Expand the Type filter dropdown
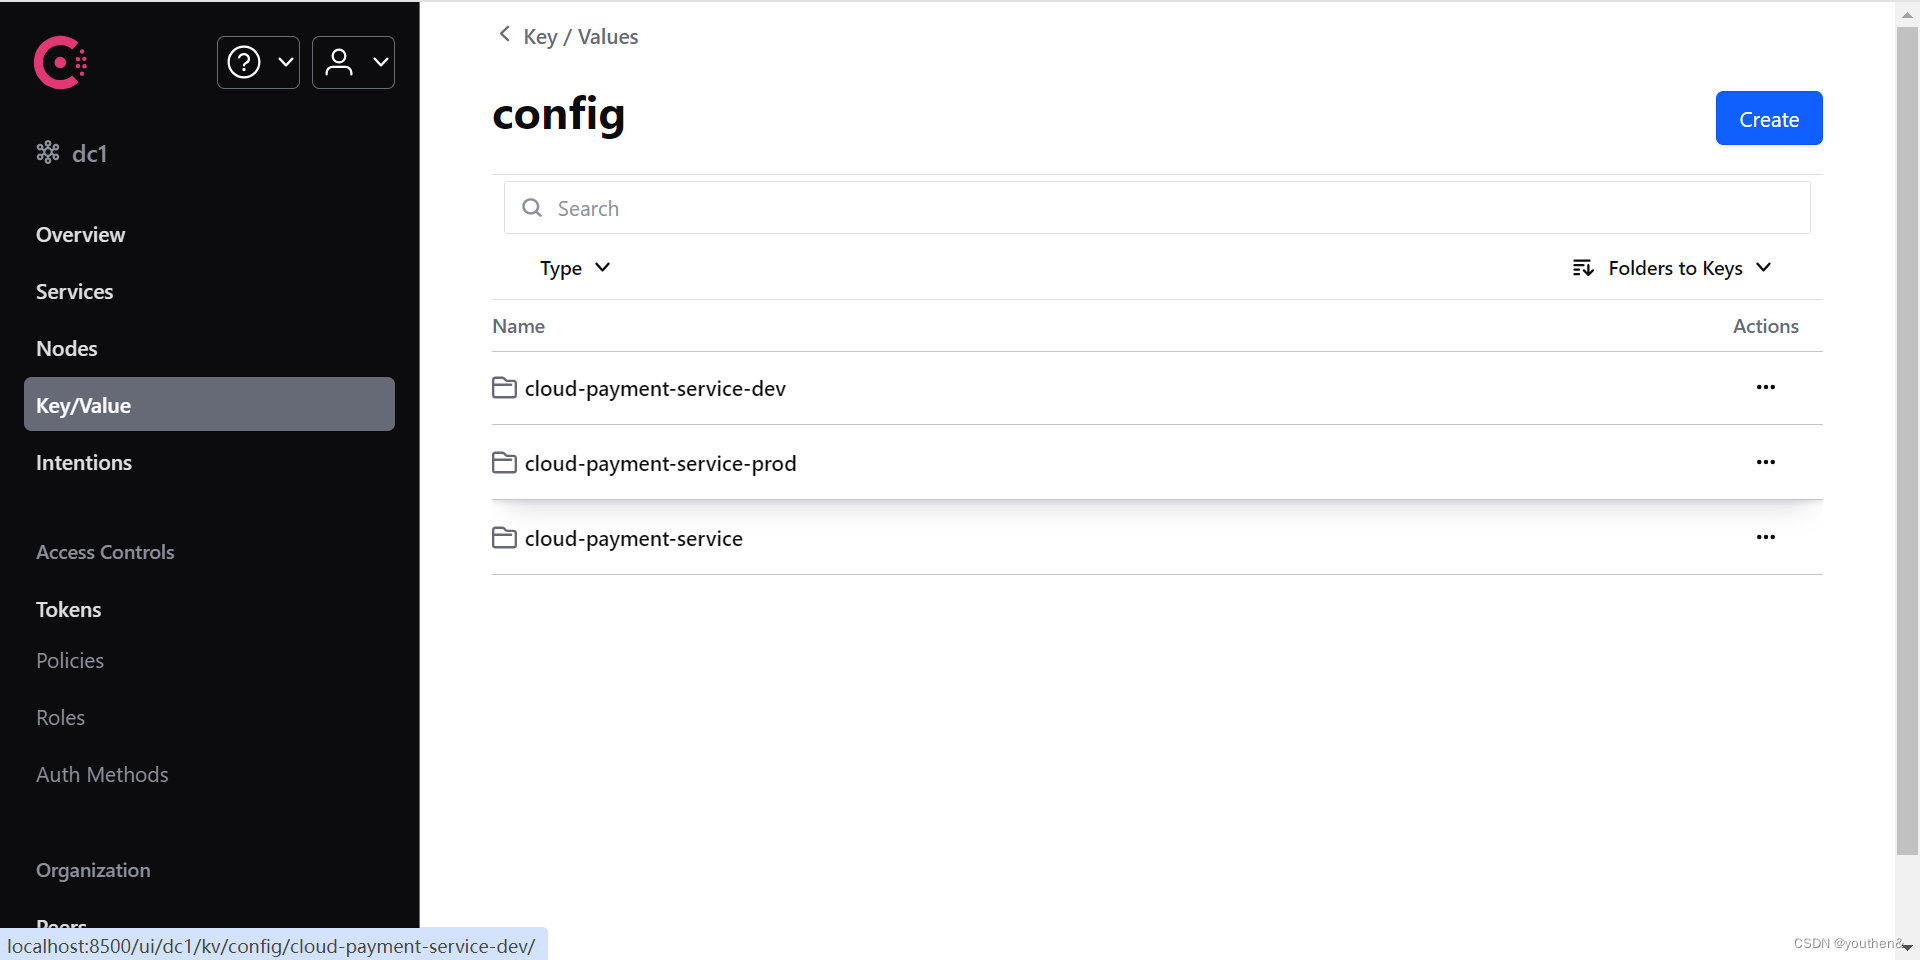This screenshot has width=1920, height=960. [574, 268]
